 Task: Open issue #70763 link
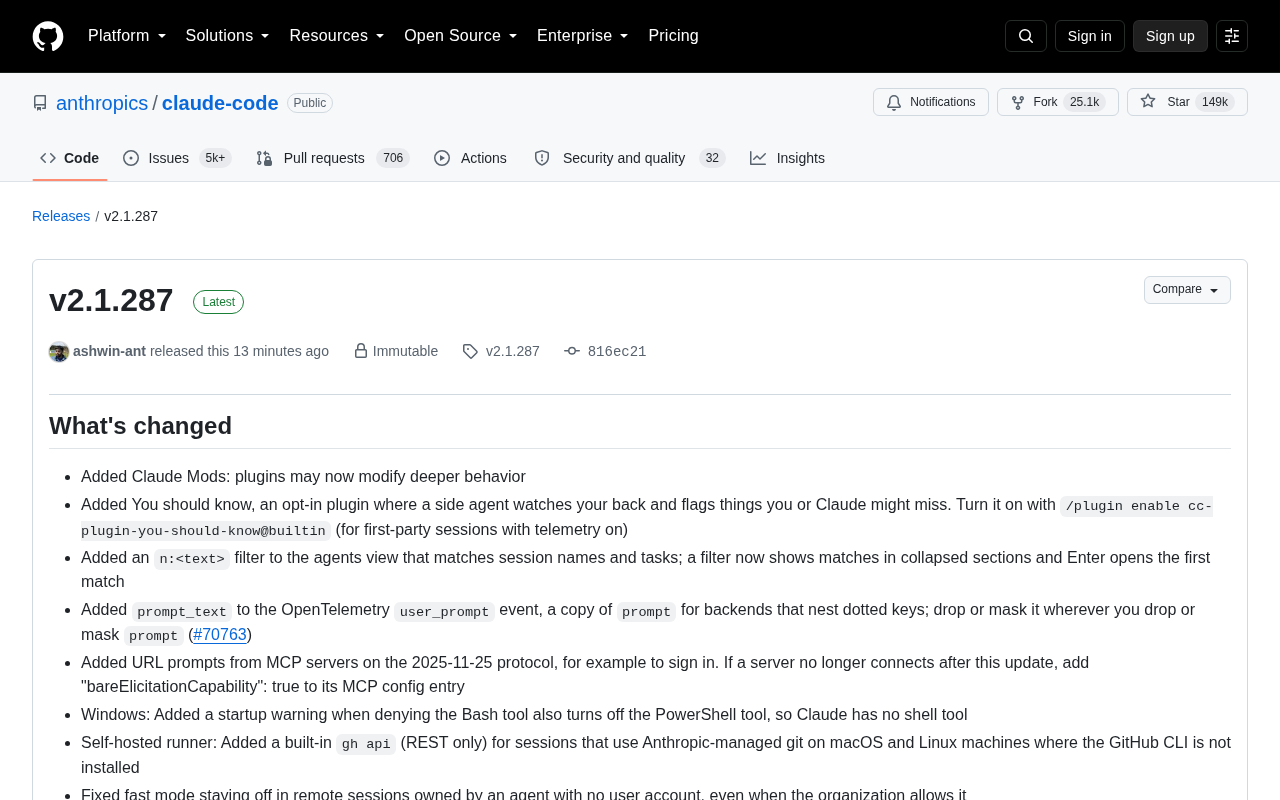click(220, 635)
